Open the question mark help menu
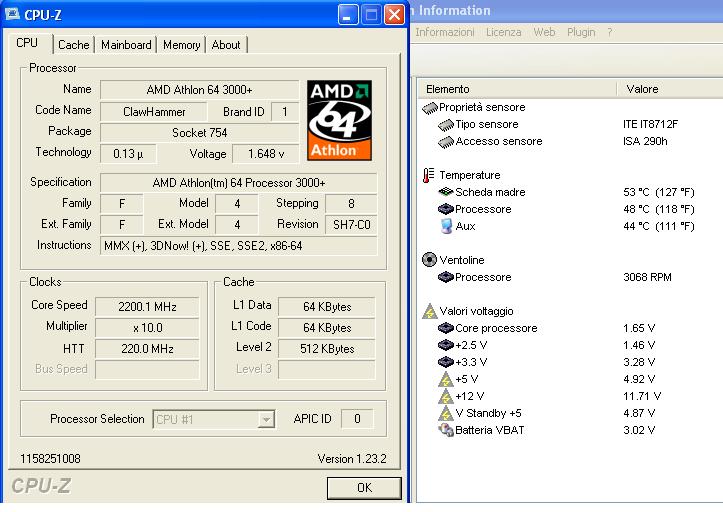 pyautogui.click(x=610, y=32)
